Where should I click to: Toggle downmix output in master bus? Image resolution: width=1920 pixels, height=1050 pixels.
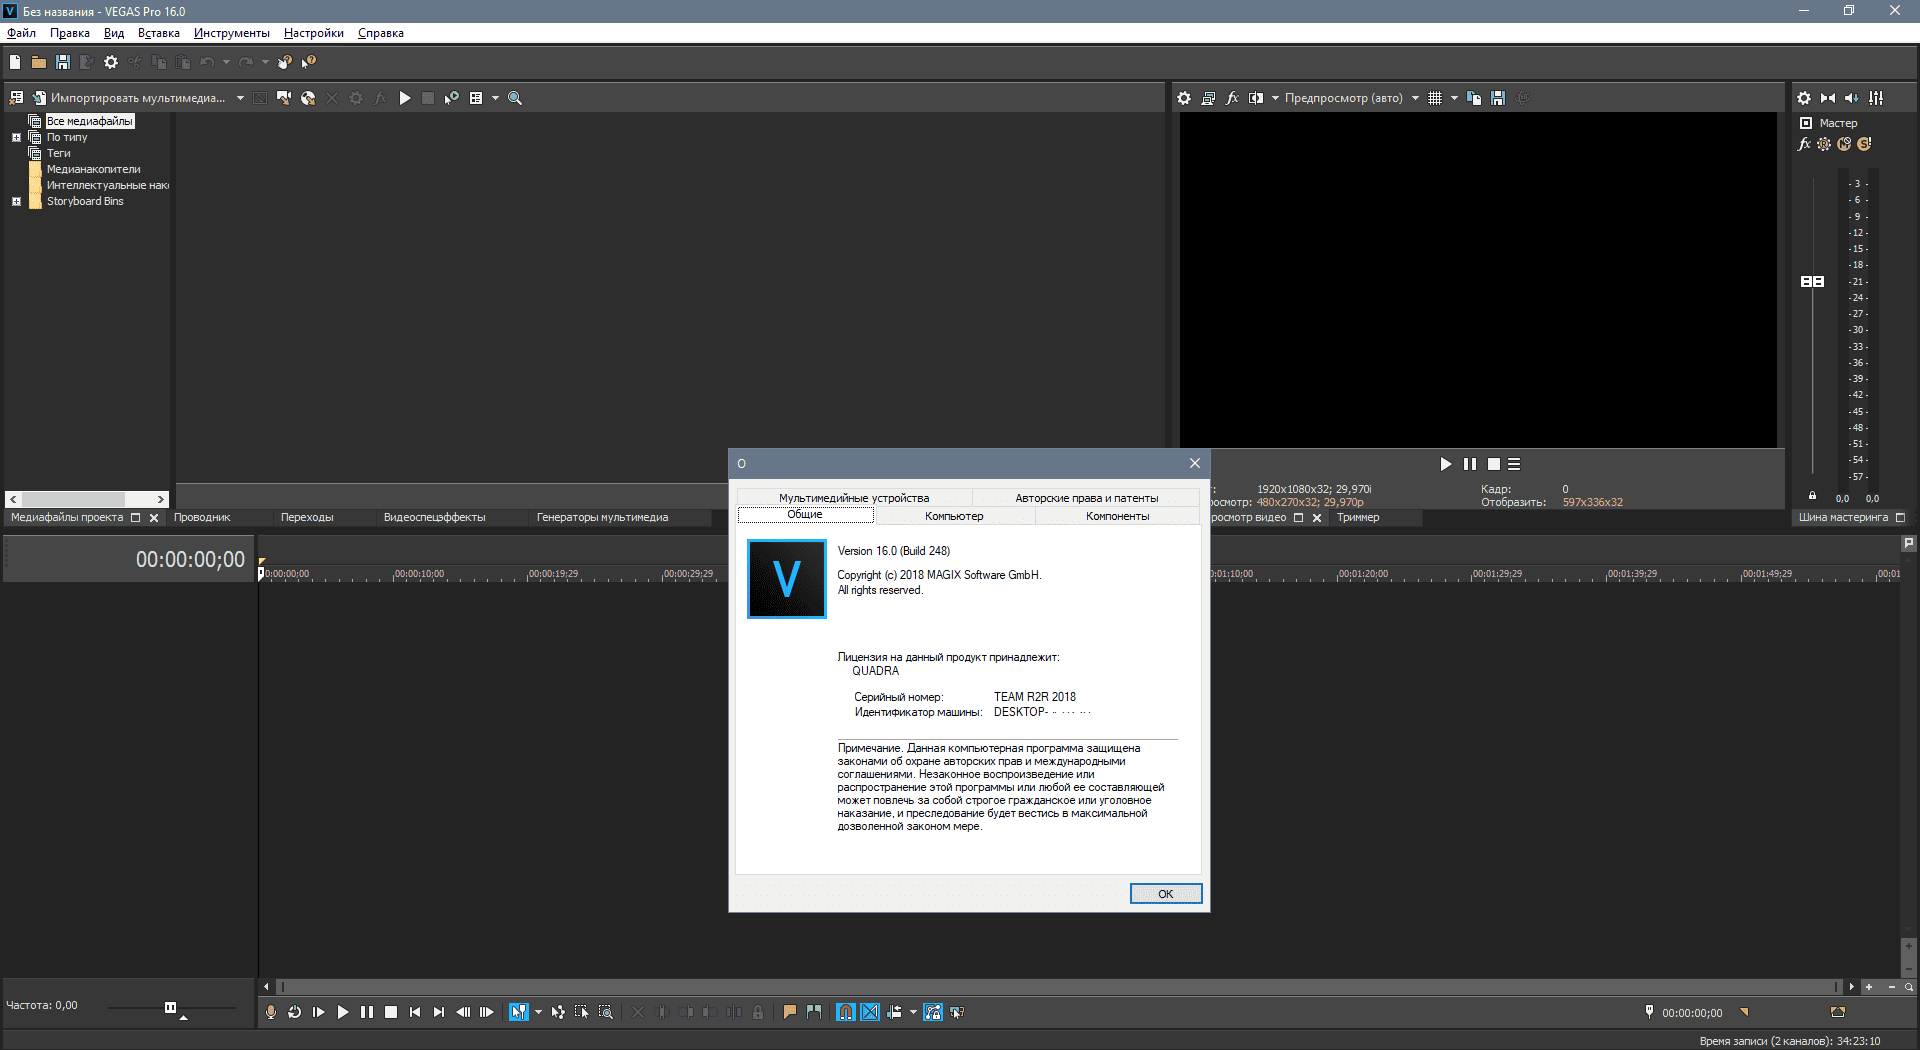click(1828, 98)
